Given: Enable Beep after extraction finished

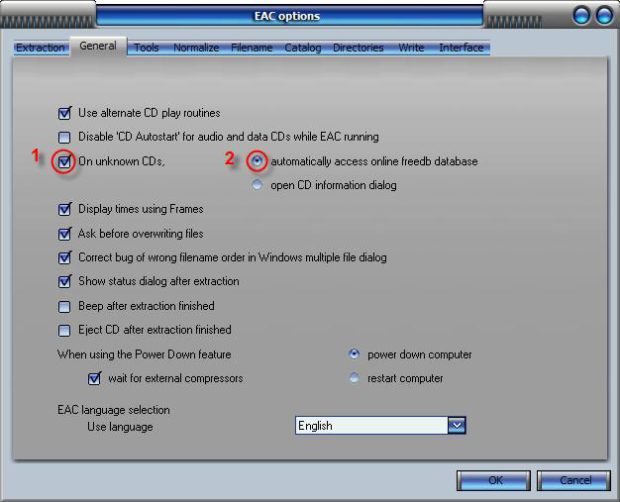Looking at the screenshot, I should pyautogui.click(x=64, y=306).
